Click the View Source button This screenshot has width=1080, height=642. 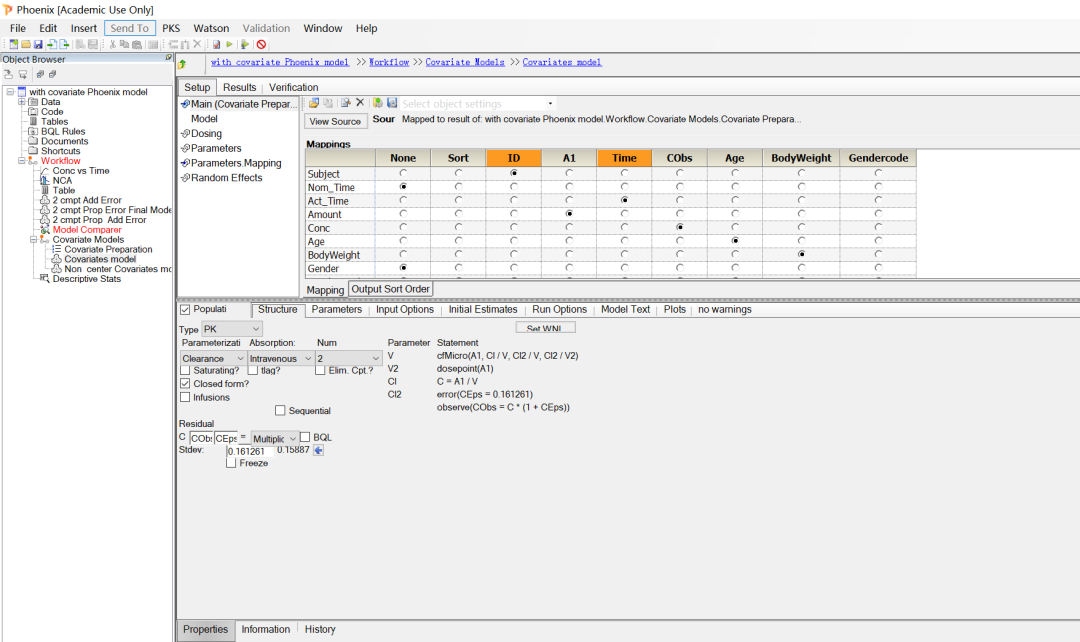point(335,121)
